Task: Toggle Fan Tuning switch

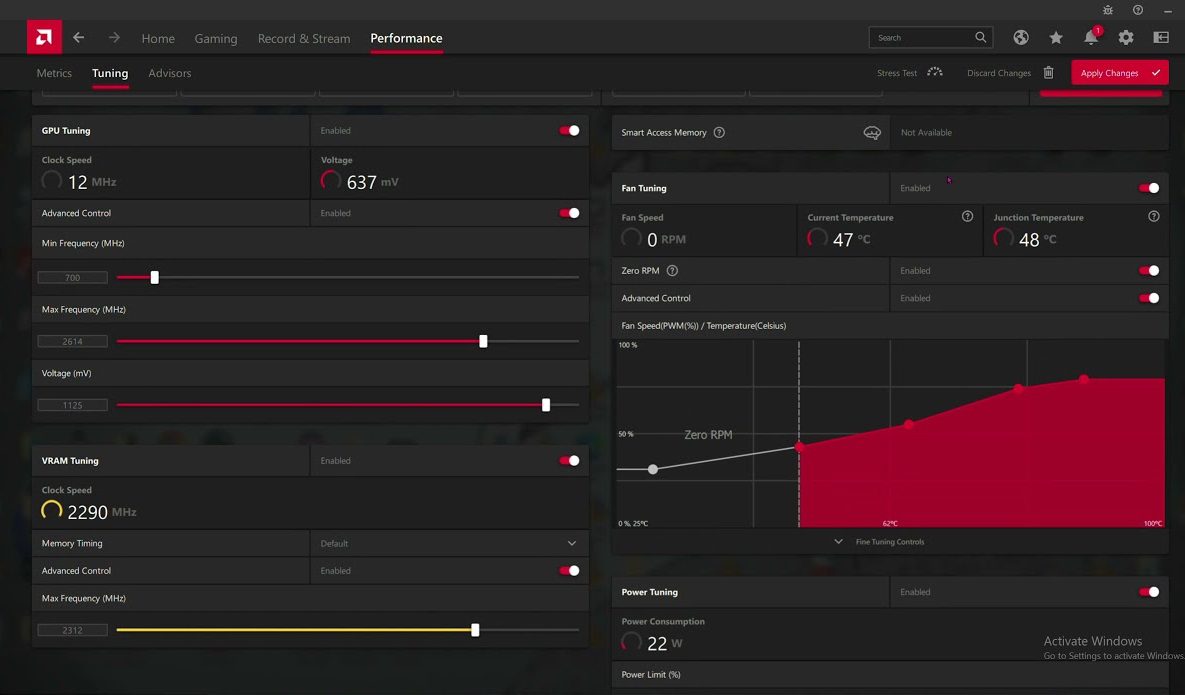Action: (x=1149, y=188)
